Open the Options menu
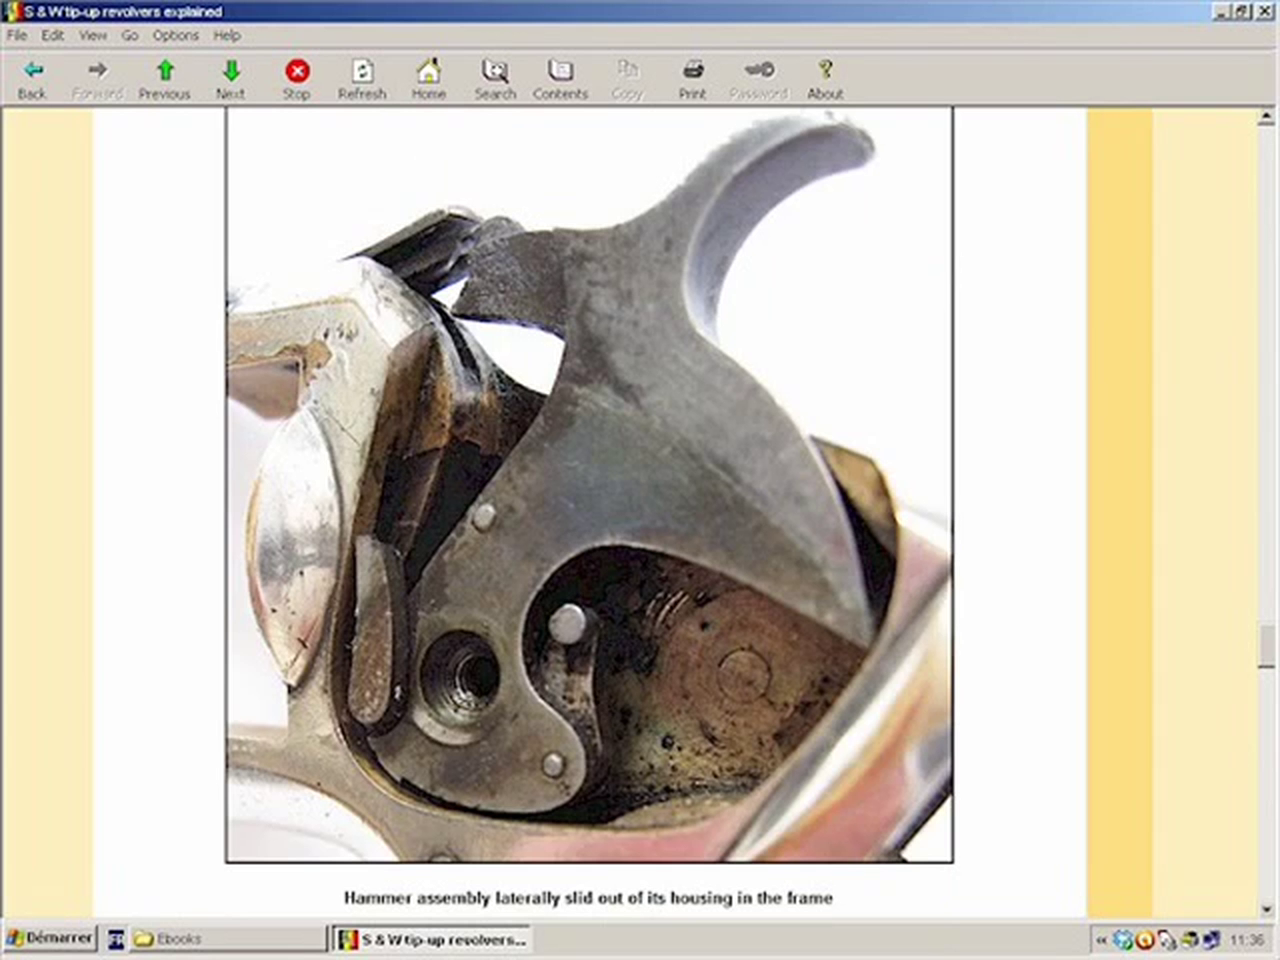 (175, 35)
